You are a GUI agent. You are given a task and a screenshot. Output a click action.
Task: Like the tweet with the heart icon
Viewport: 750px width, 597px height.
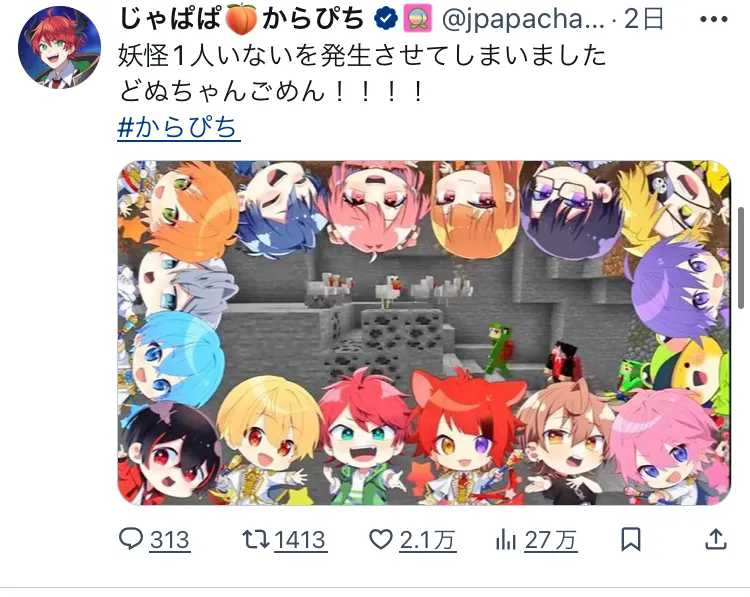381,539
